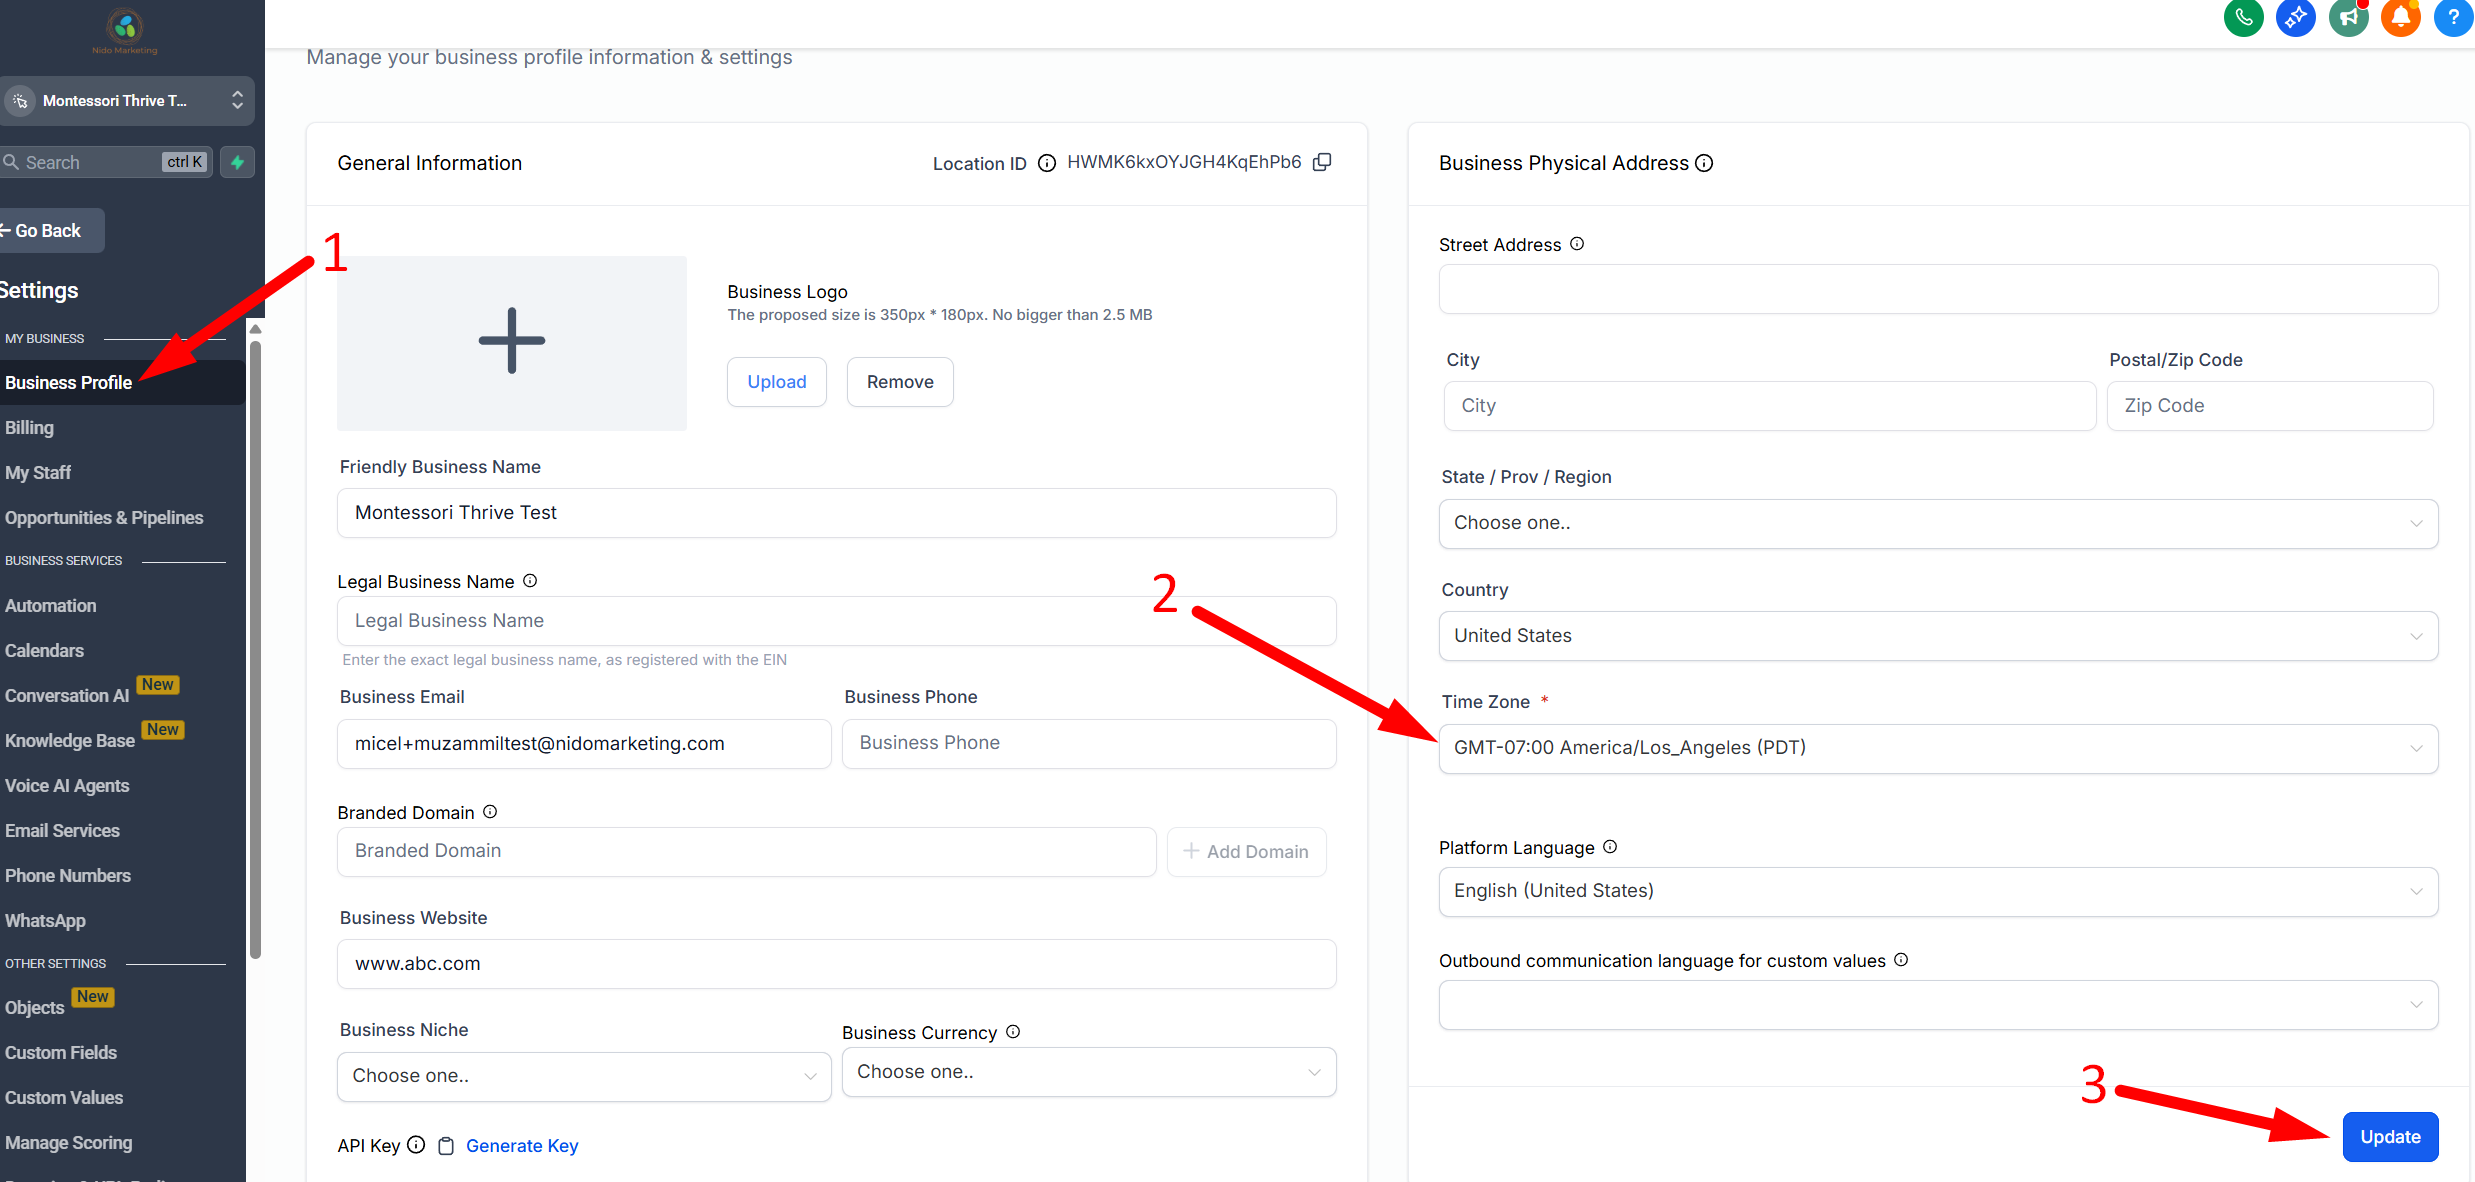The width and height of the screenshot is (2475, 1182).
Task: Open My Staff settings
Action: 38,472
